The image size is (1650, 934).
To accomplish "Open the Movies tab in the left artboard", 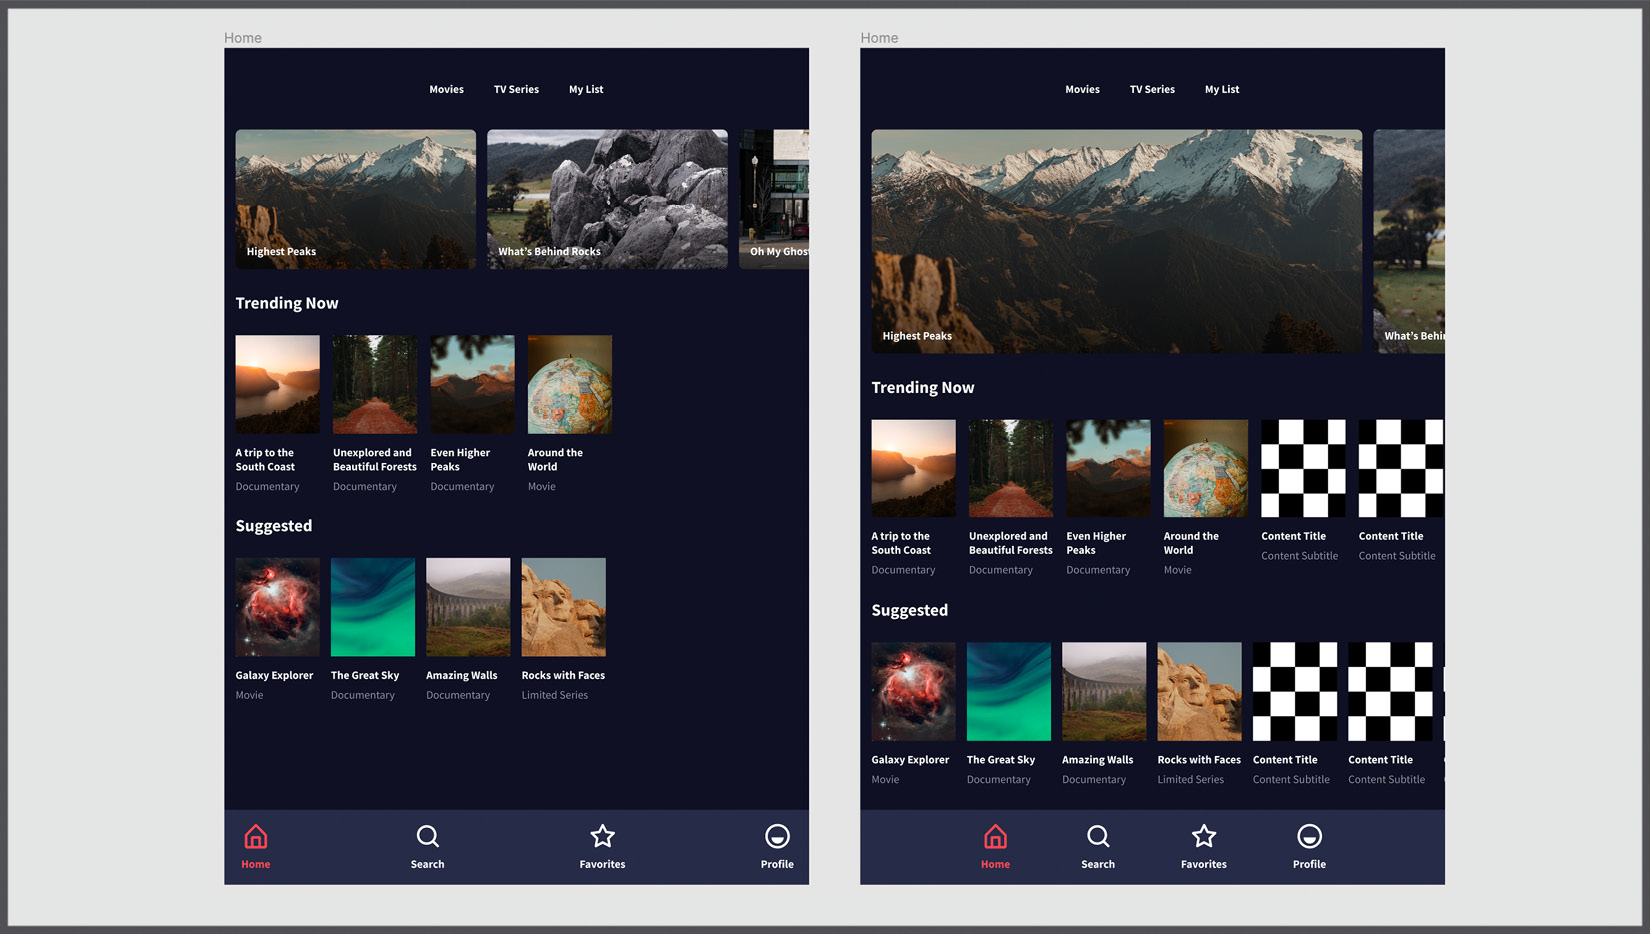I will [446, 90].
